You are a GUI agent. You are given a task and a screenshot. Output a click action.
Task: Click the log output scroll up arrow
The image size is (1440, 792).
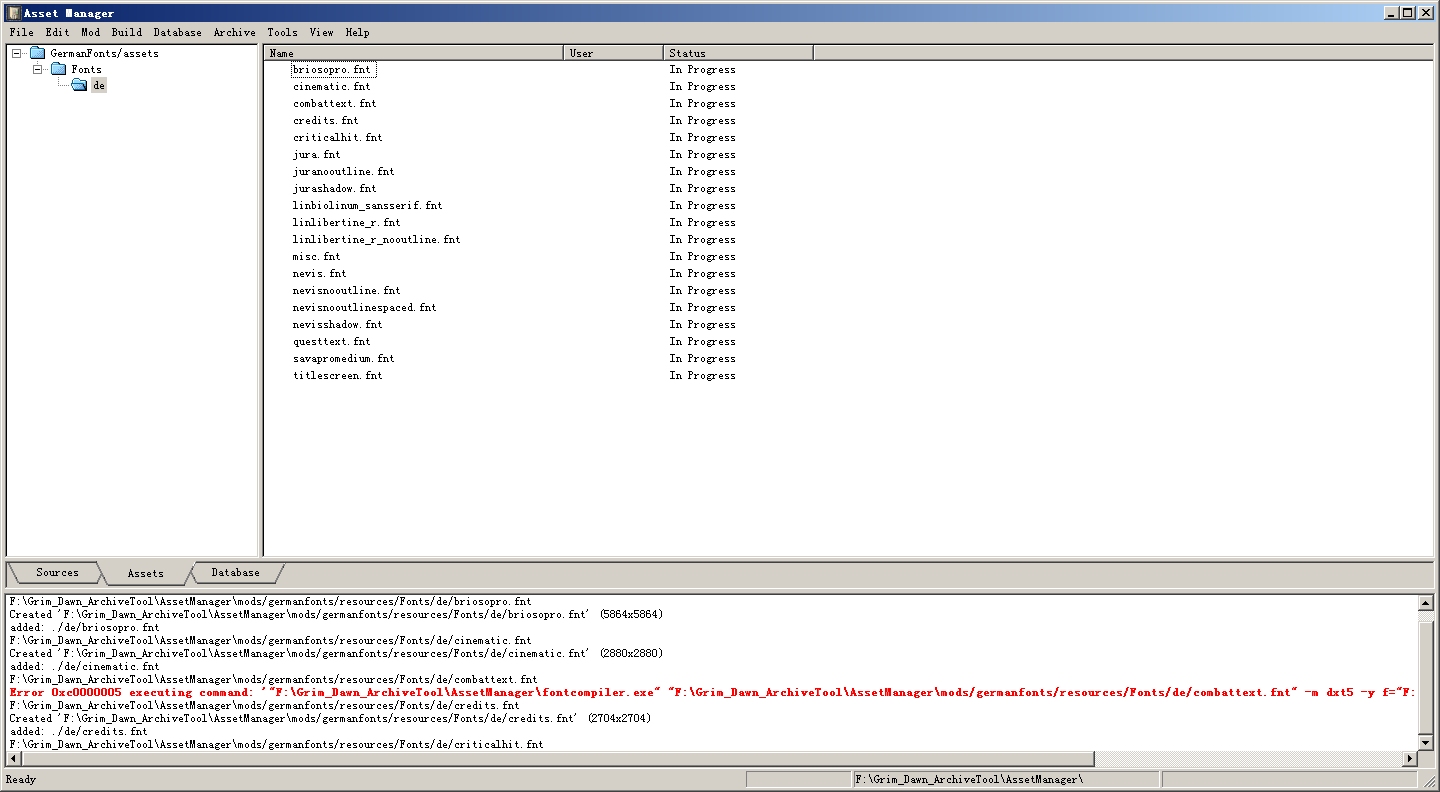pos(1425,603)
